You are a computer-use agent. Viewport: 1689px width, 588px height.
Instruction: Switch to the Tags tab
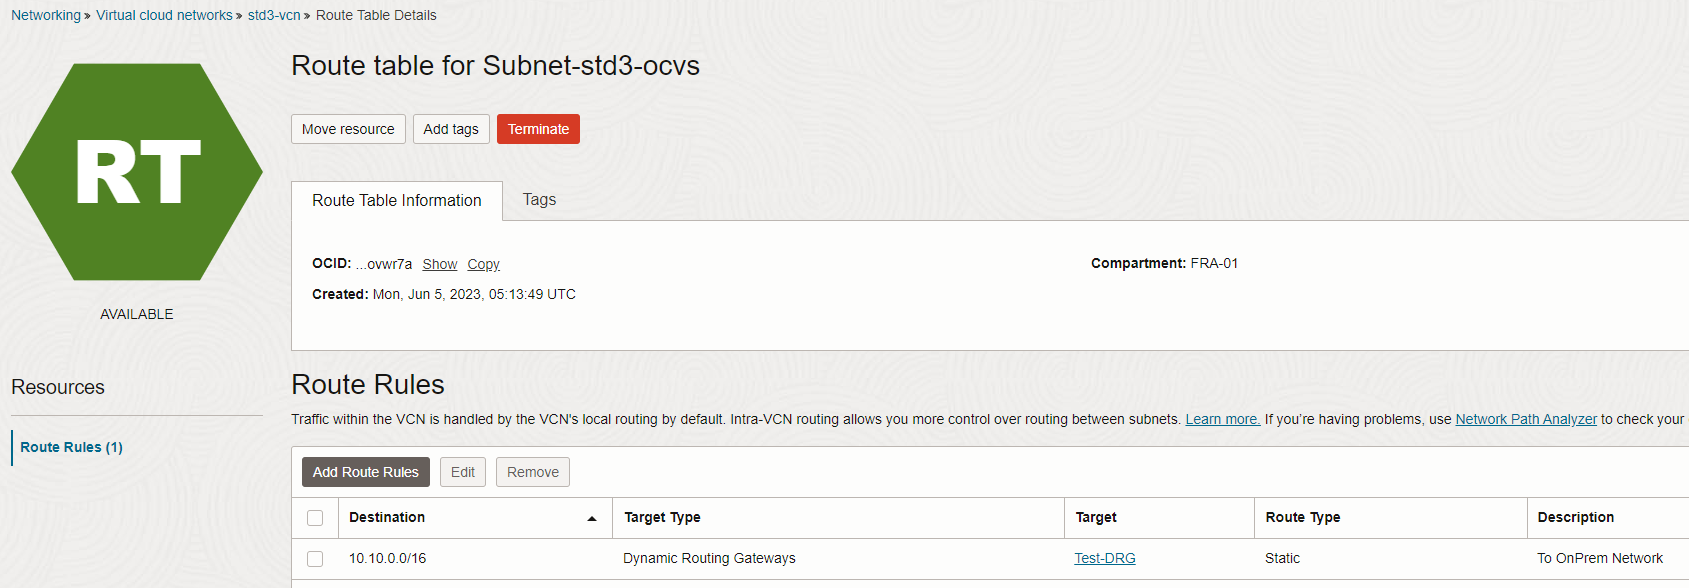pos(539,199)
